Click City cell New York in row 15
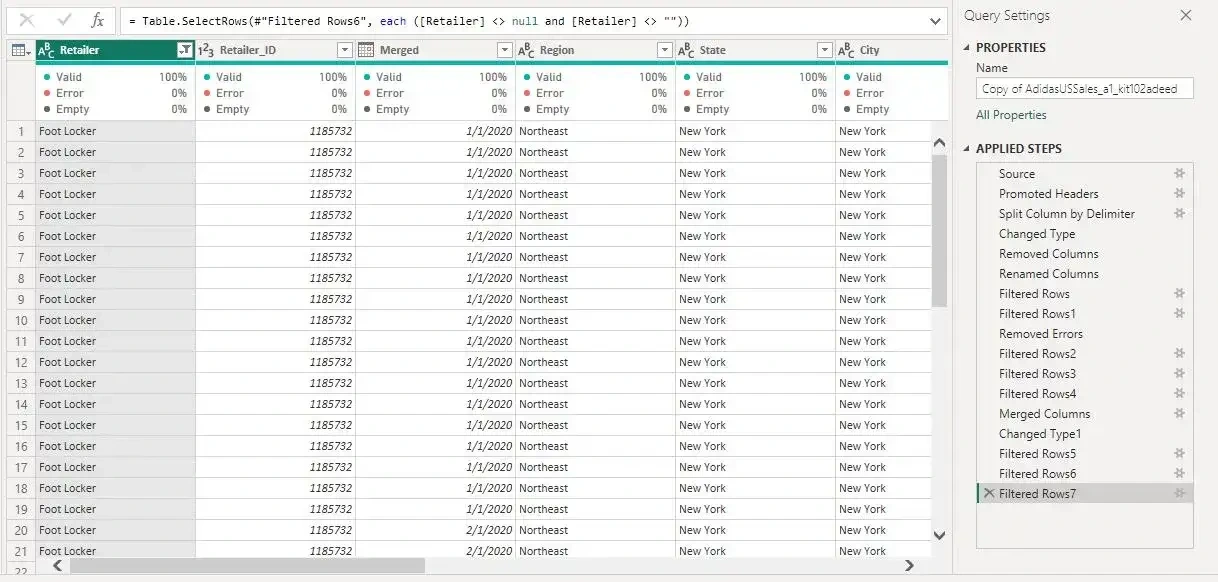Screen dimensions: 1218x582 point(883,425)
